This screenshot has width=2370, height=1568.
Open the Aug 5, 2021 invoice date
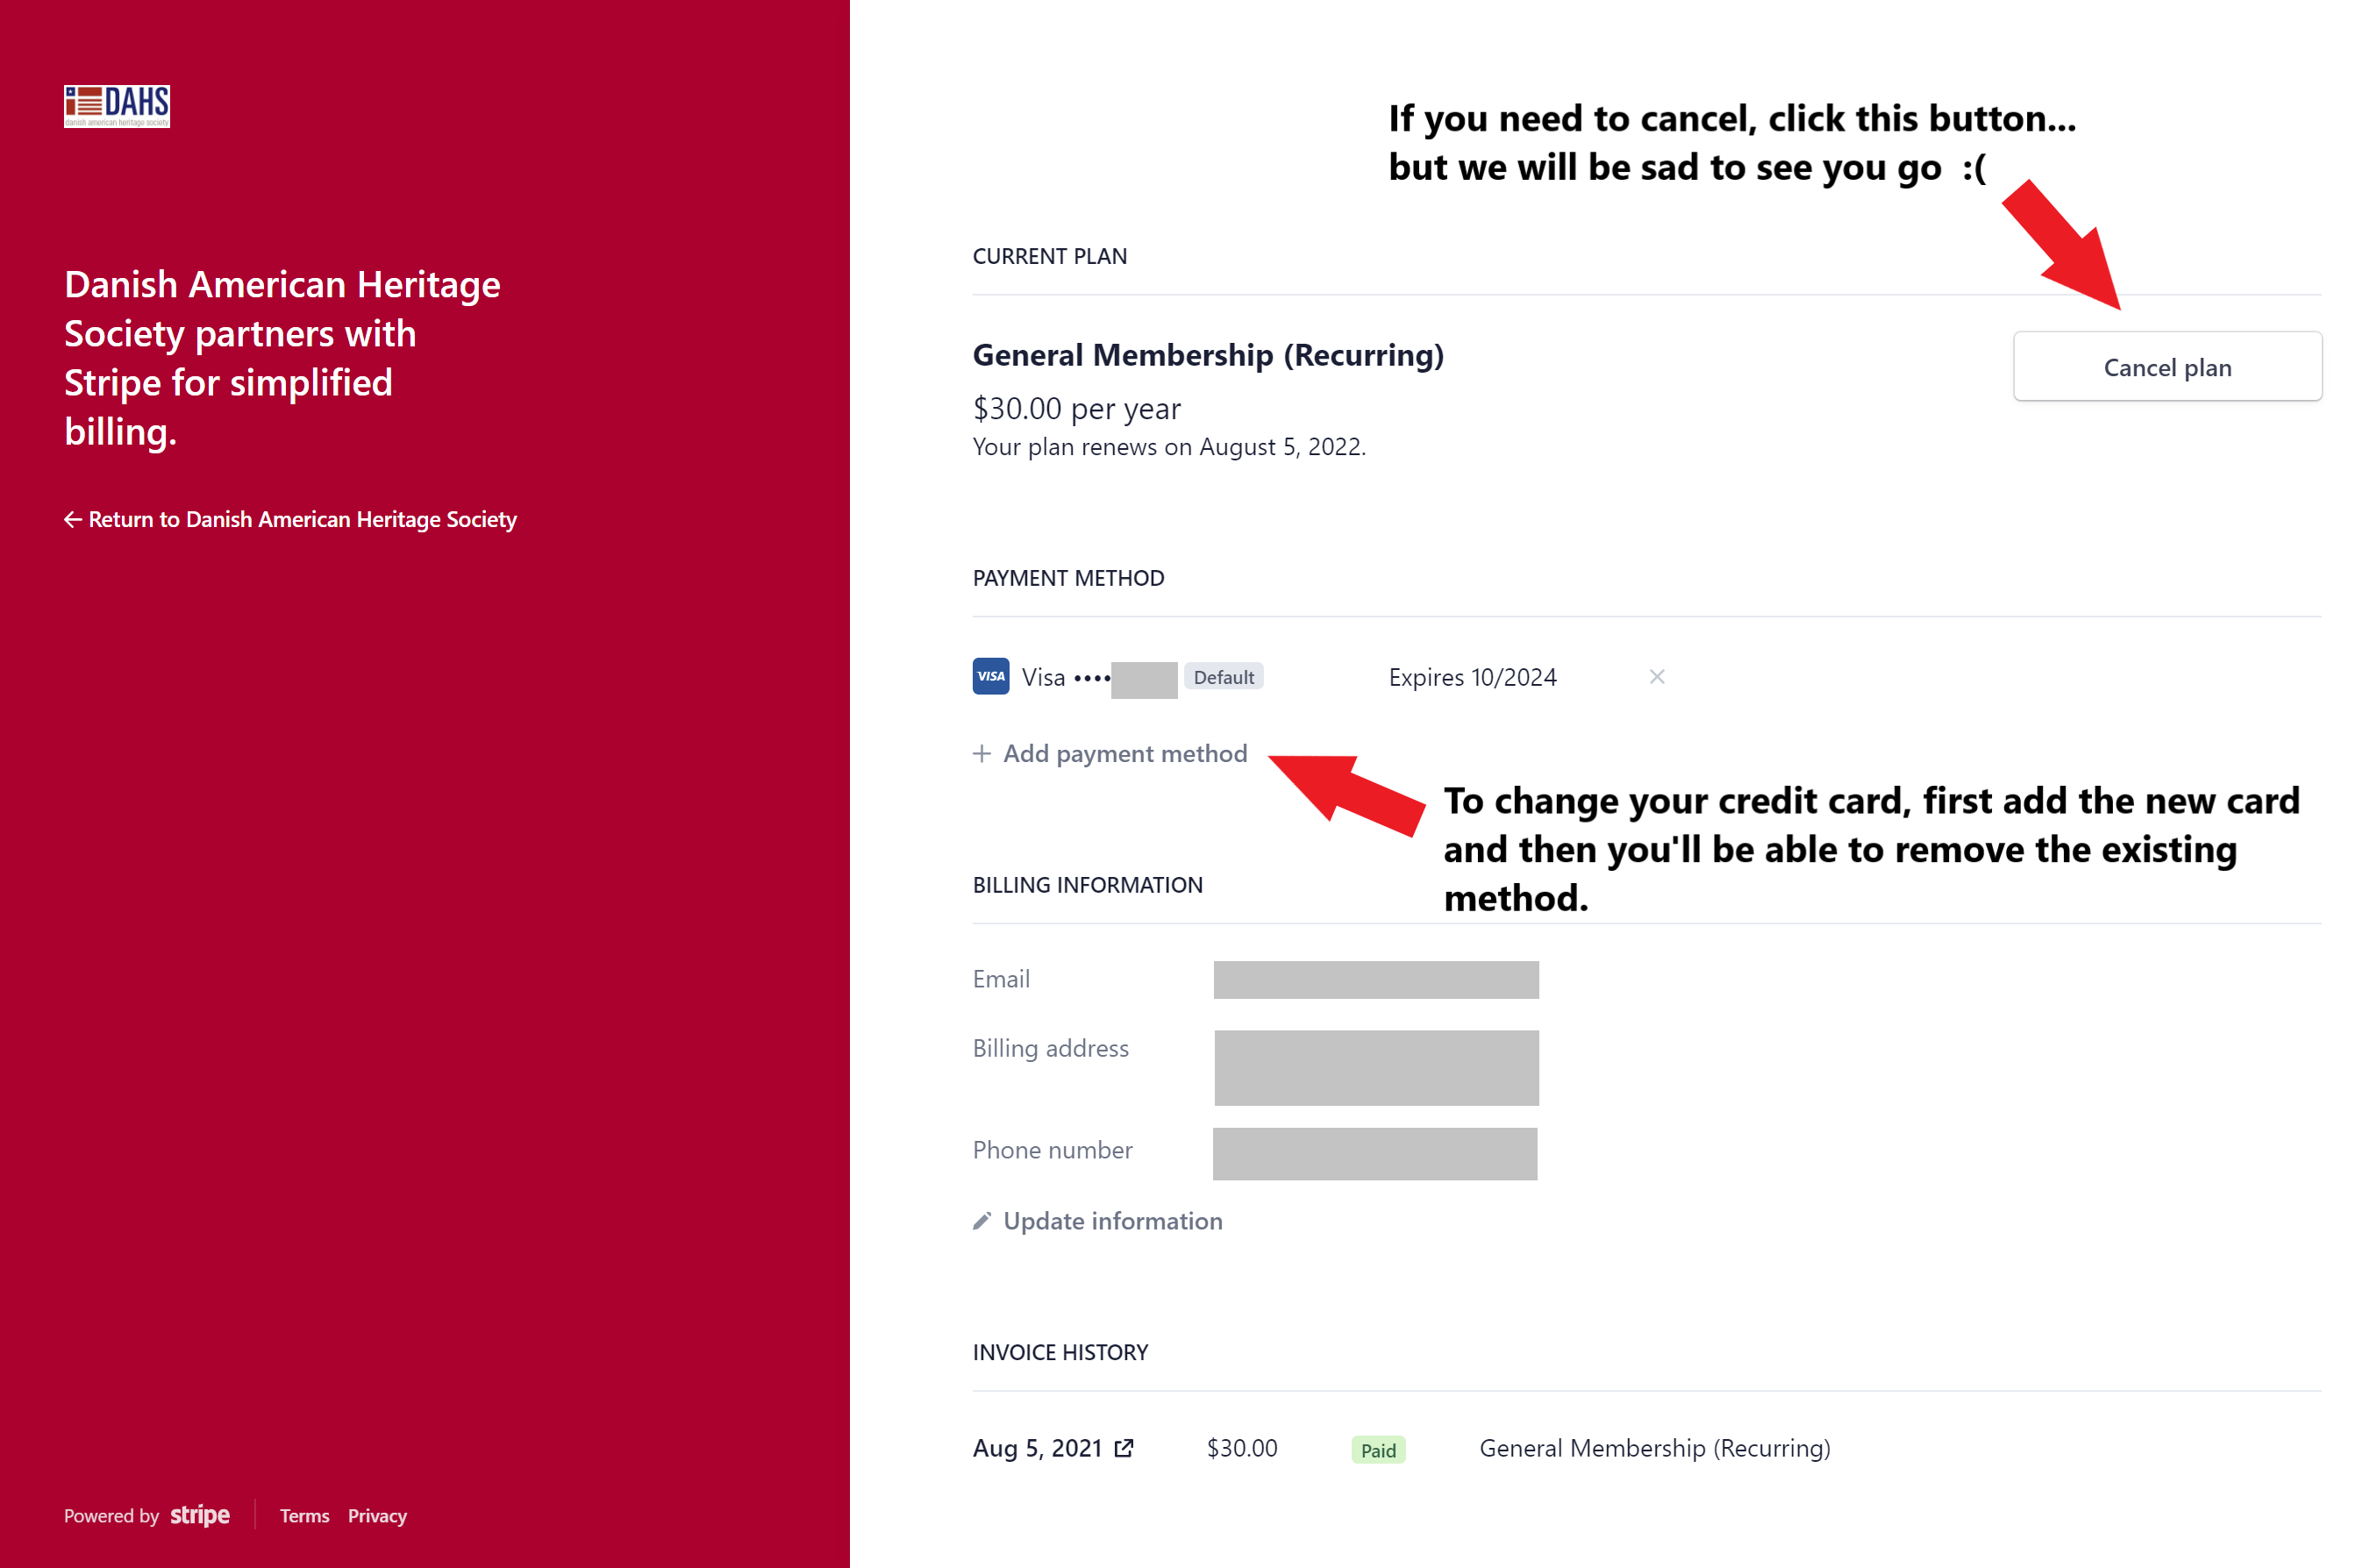[x=1037, y=1448]
